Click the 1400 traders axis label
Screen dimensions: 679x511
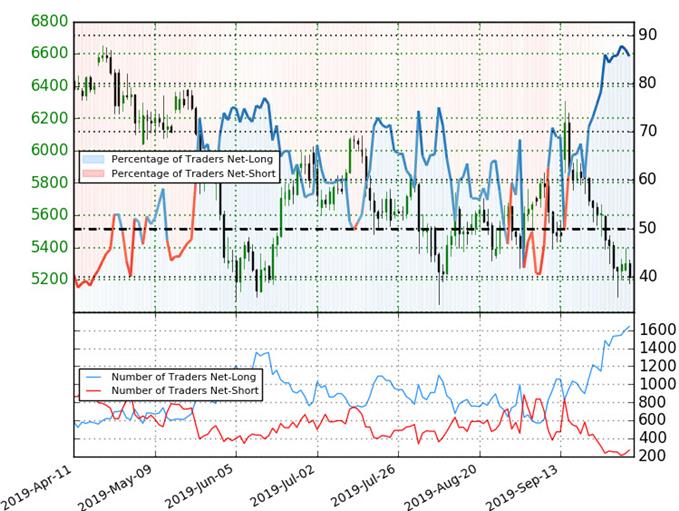[x=657, y=348]
